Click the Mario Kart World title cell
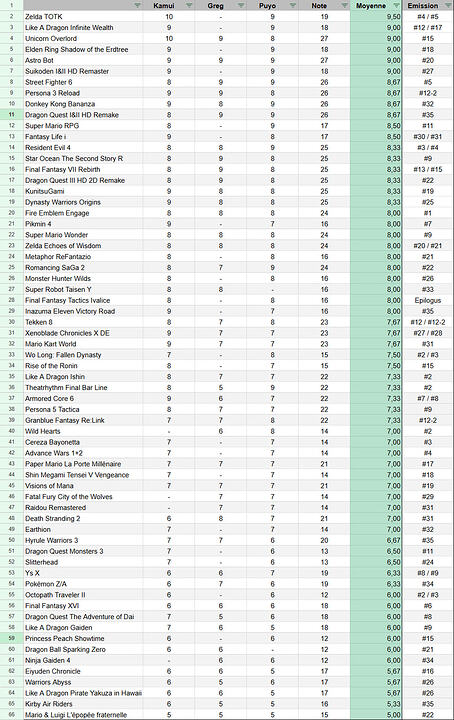Image resolution: width=454 pixels, height=720 pixels. pyautogui.click(x=83, y=344)
